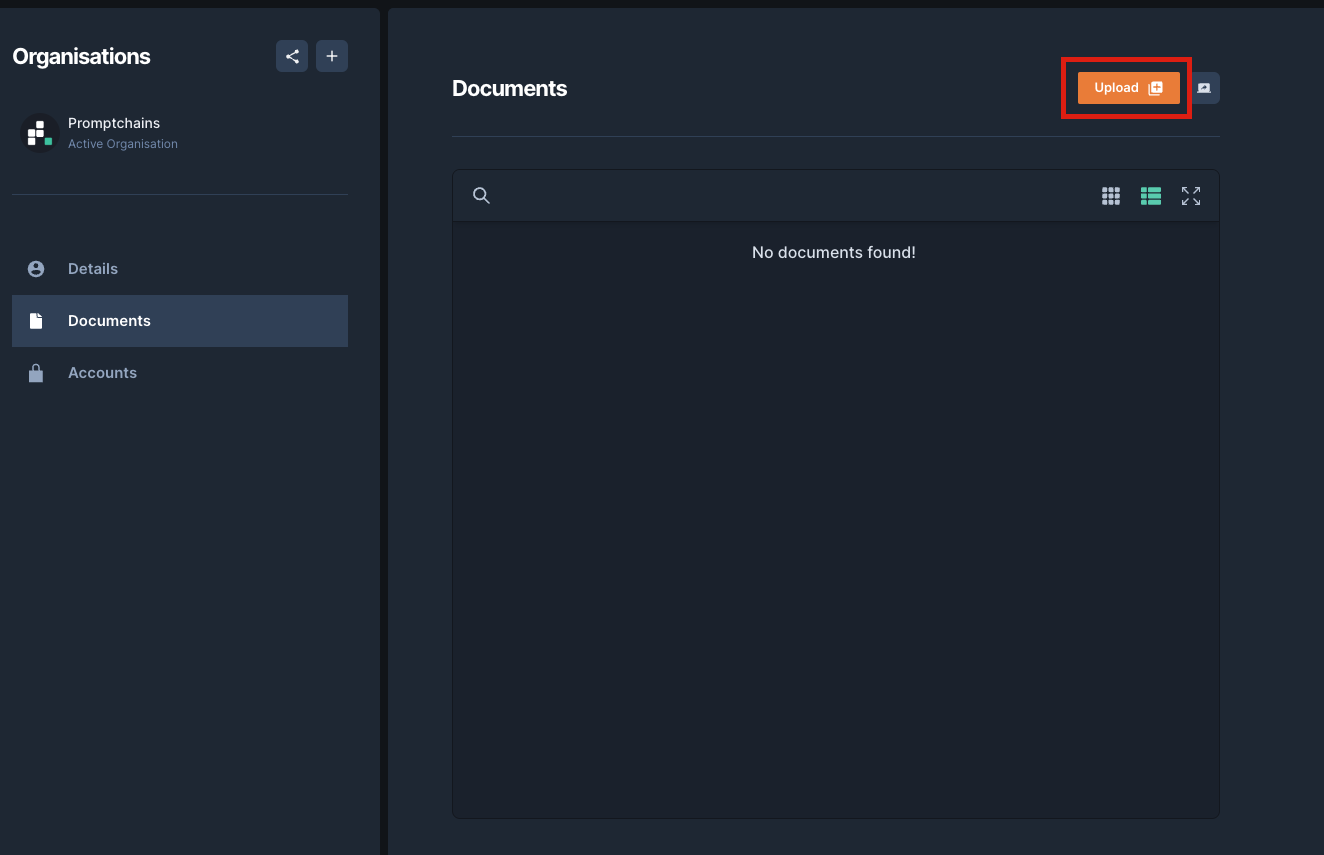Click the Documents file icon in sidebar

pyautogui.click(x=36, y=320)
